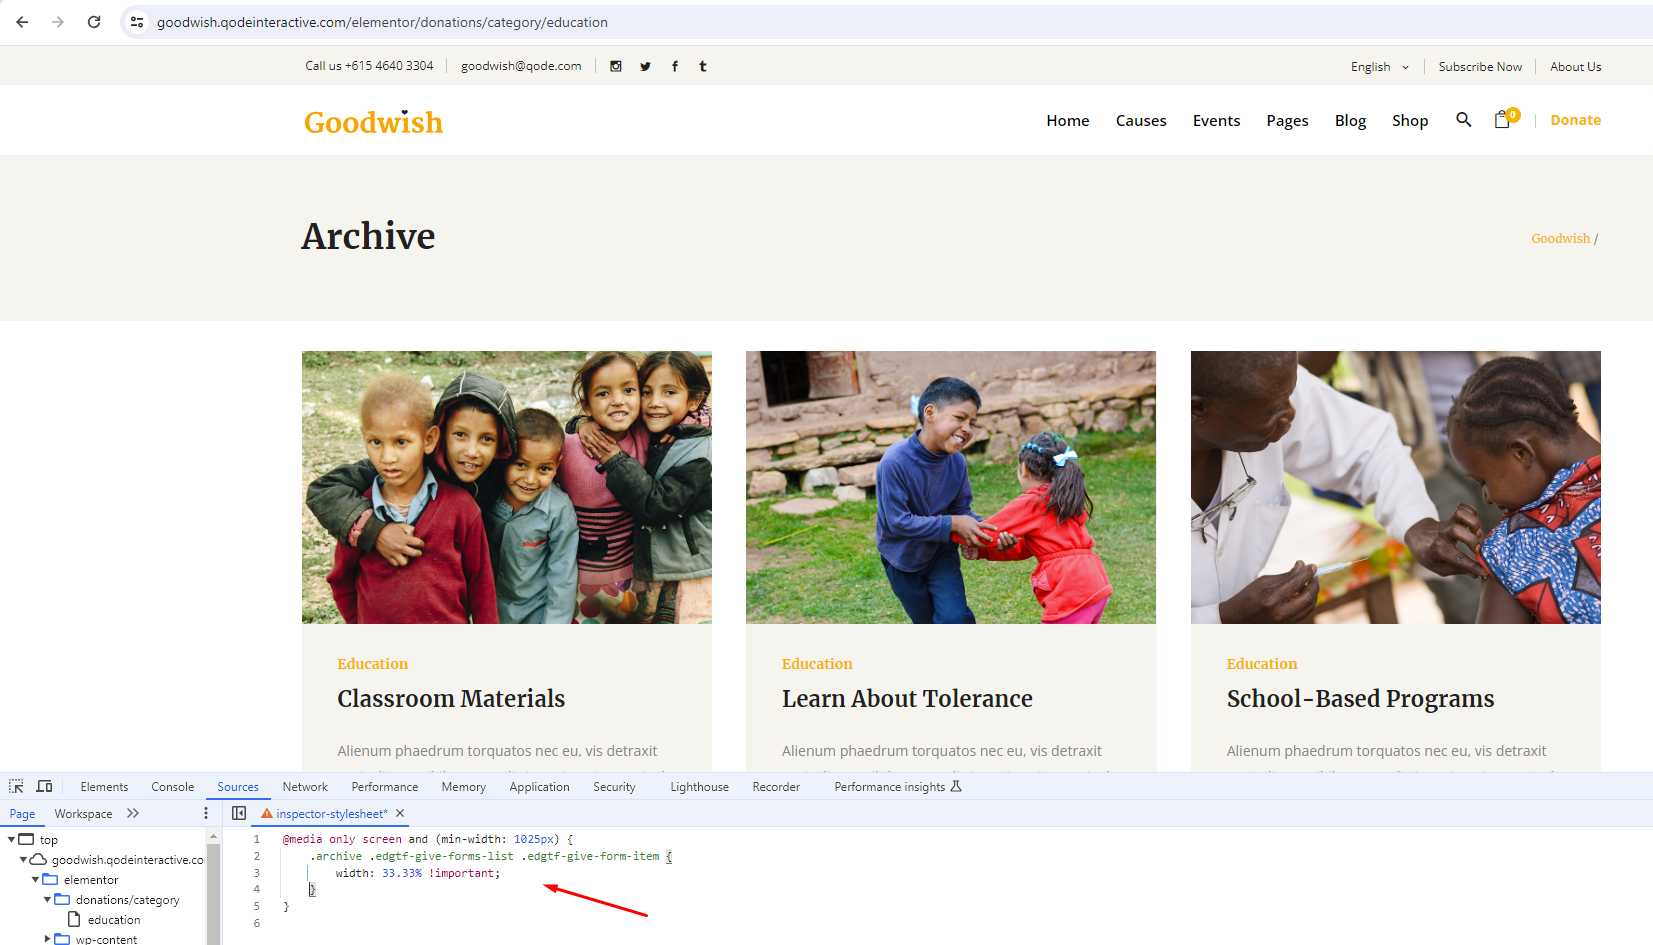The height and width of the screenshot is (945, 1653).
Task: Select the Page navigator tab
Action: tap(22, 814)
